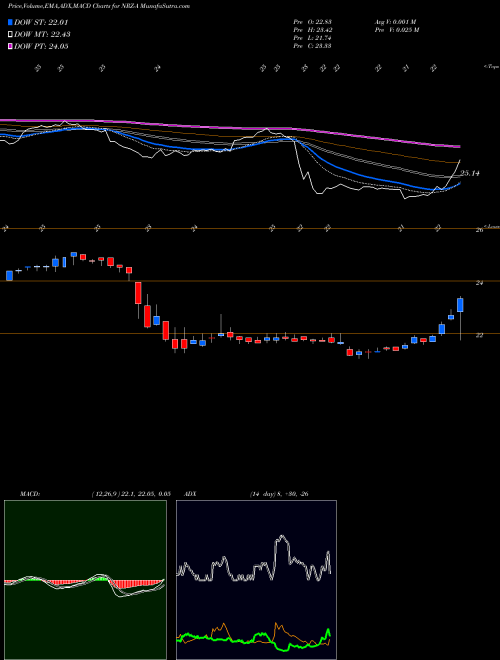Open the green MACD indicator chart
500x660 pixels.
pyautogui.click(x=85, y=580)
